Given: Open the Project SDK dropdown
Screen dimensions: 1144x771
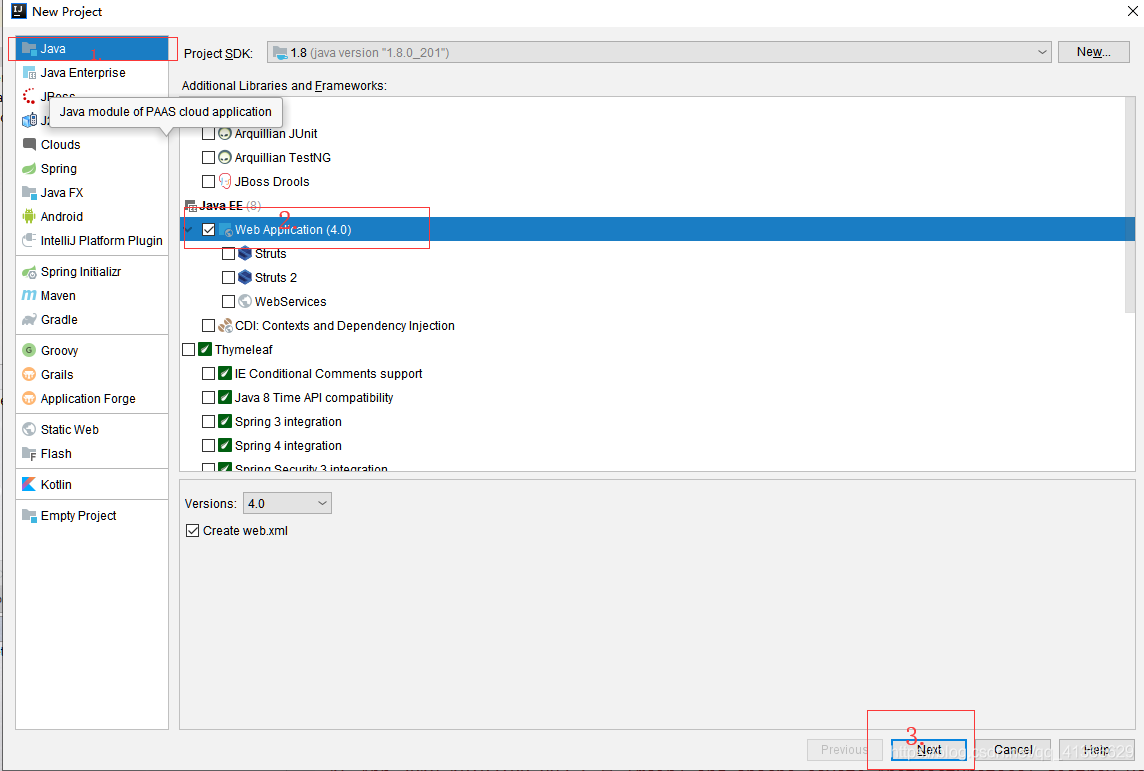Looking at the screenshot, I should (659, 53).
